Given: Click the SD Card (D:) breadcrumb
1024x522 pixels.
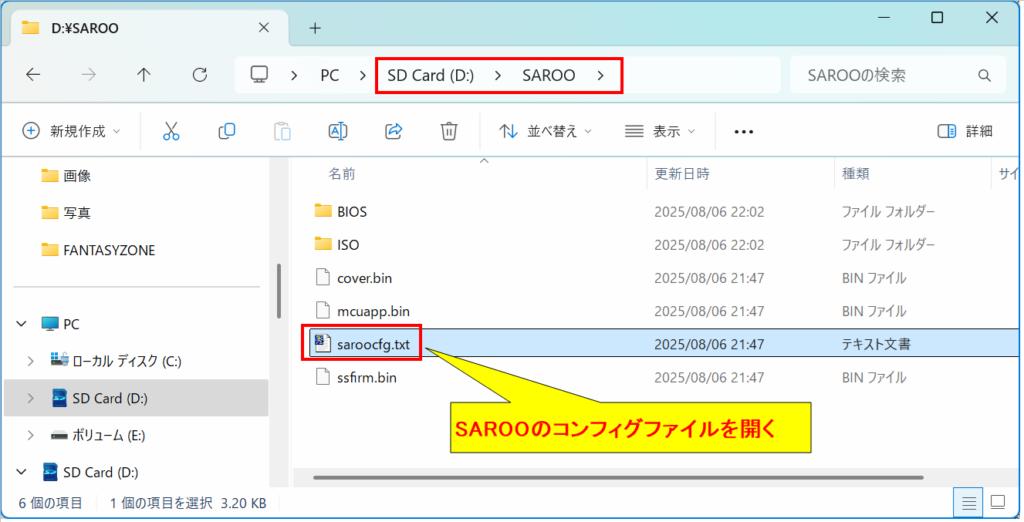Looking at the screenshot, I should coord(430,75).
